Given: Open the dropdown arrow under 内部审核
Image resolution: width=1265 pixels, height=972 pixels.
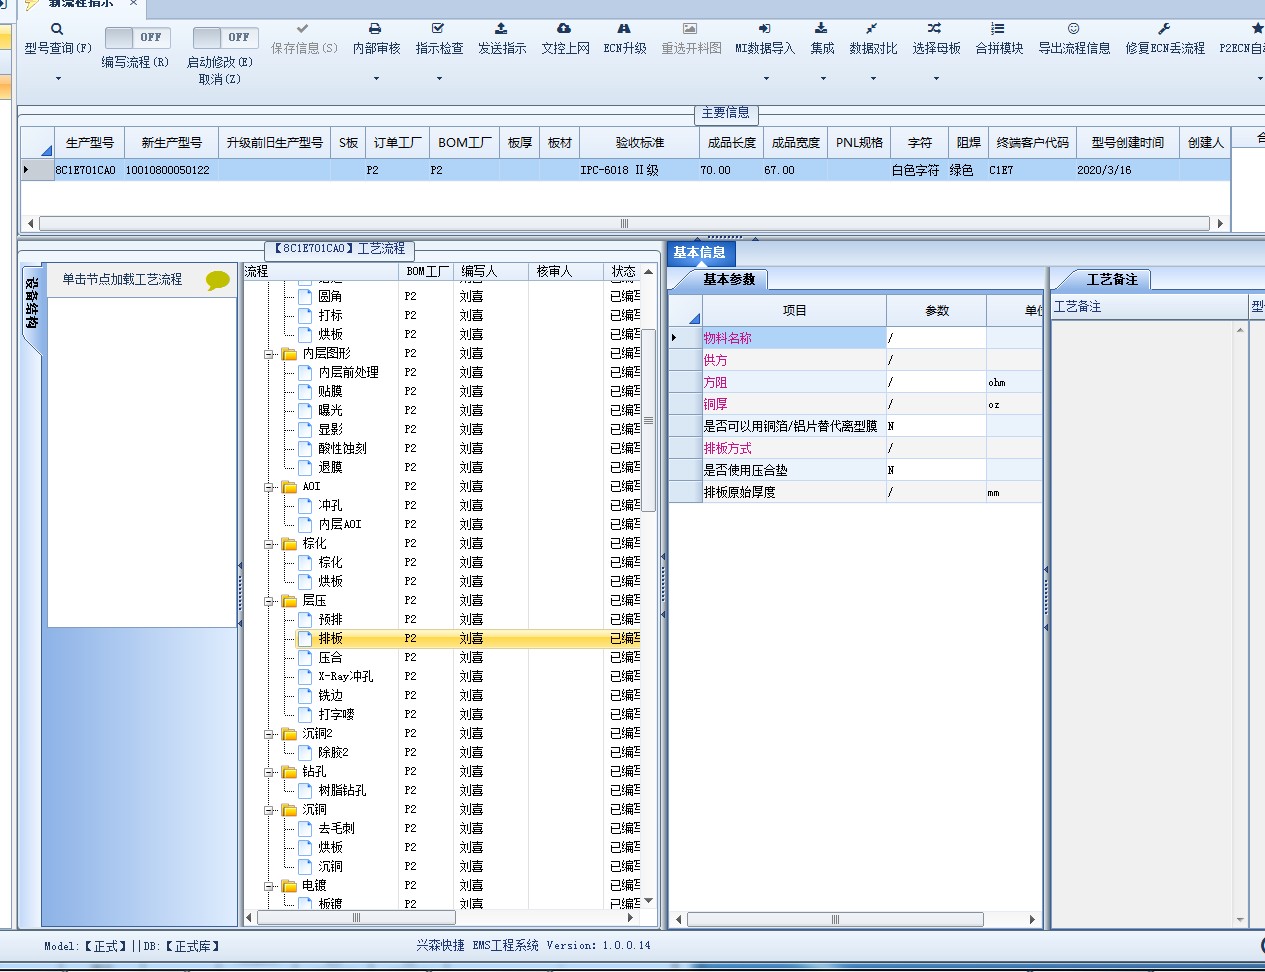Looking at the screenshot, I should [x=376, y=78].
